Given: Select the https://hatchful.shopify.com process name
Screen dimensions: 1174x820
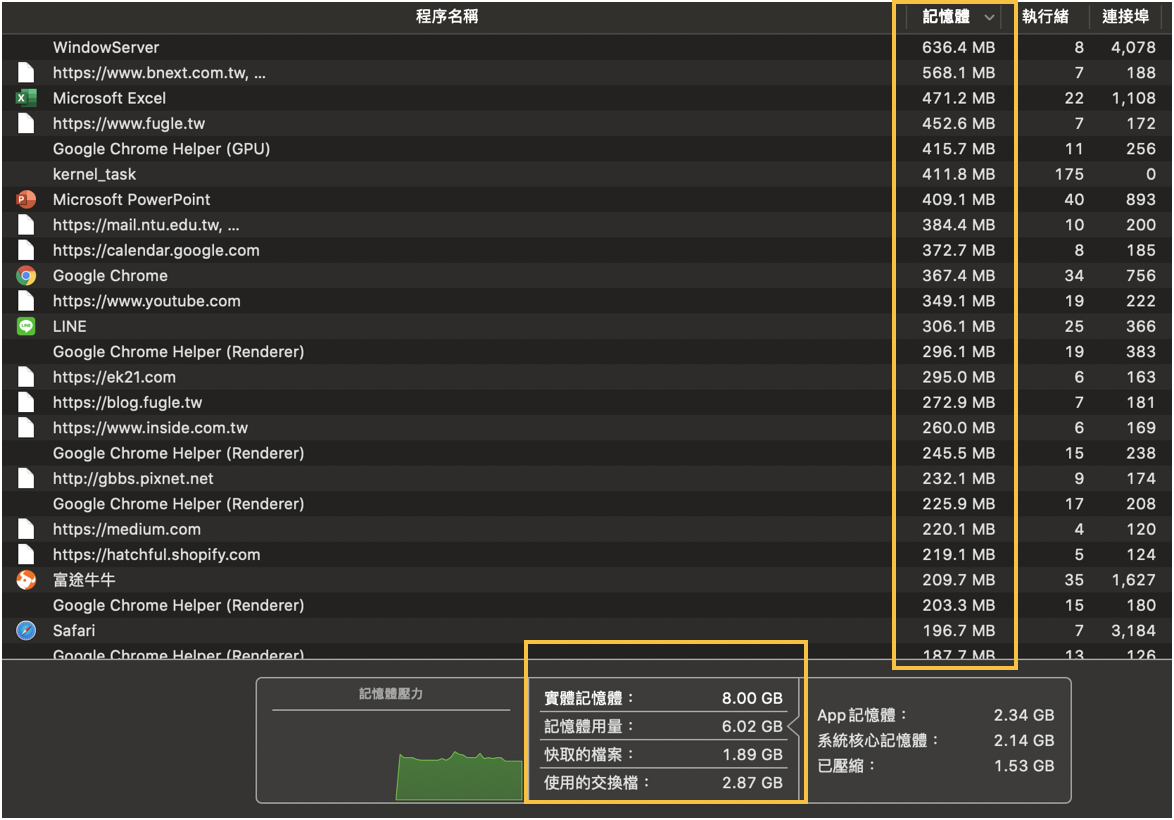Looking at the screenshot, I should (156, 555).
